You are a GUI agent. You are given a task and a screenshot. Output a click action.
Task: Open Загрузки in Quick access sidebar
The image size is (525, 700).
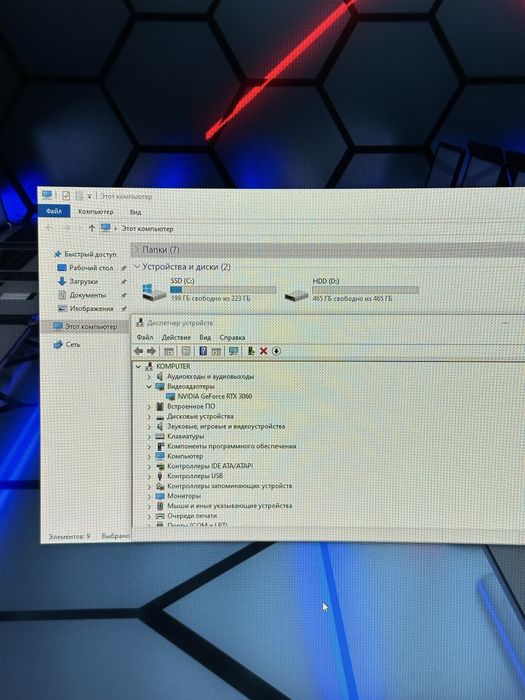(83, 281)
